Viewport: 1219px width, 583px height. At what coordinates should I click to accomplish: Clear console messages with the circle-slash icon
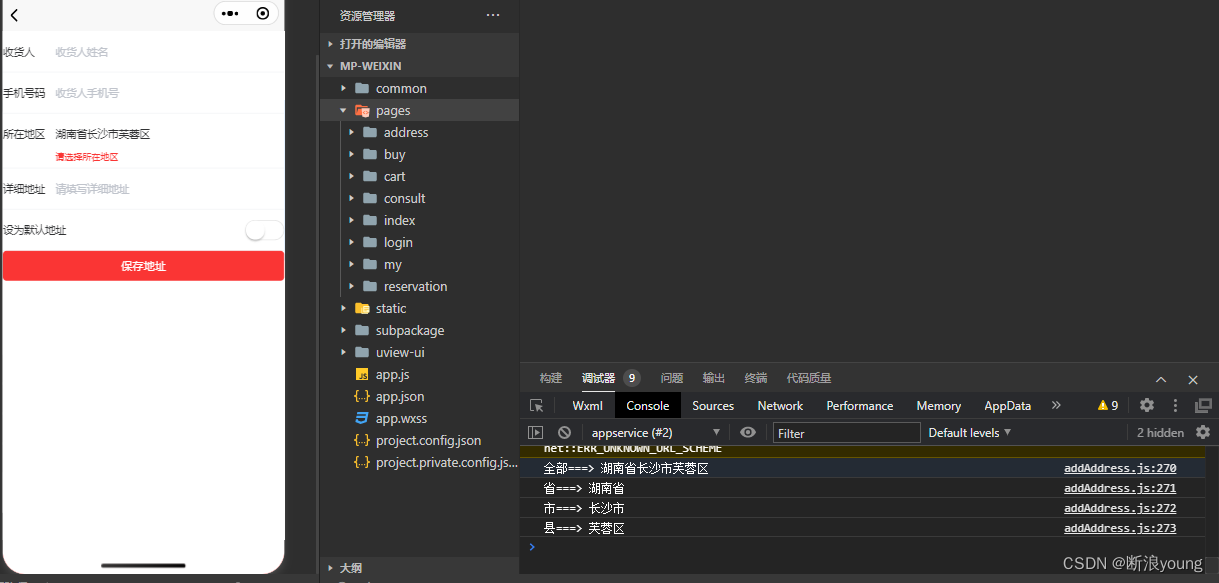(x=564, y=432)
